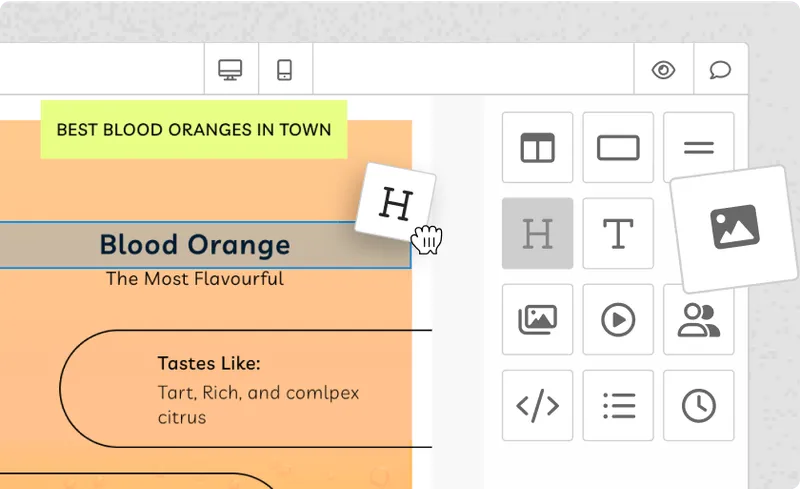Click the Best Blood Oranges in Town banner
Image resolution: width=800 pixels, height=489 pixels.
tap(194, 130)
